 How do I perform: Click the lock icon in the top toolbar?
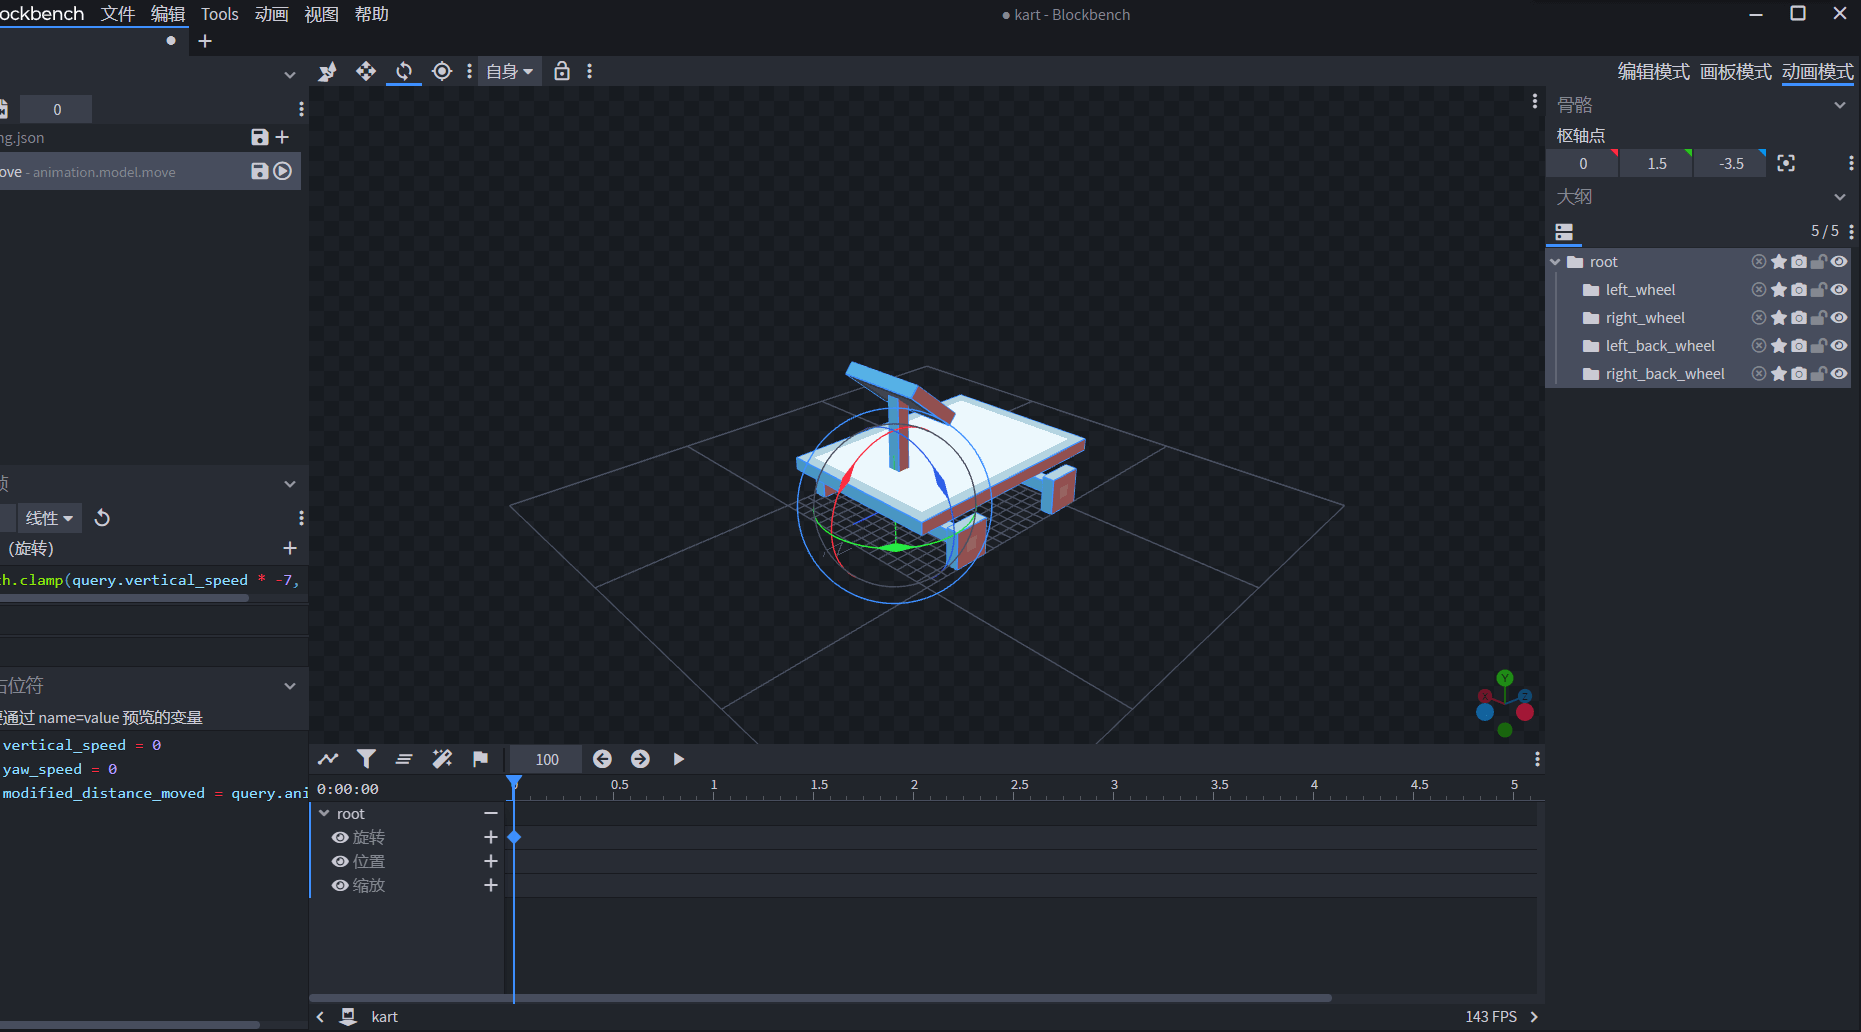(562, 71)
